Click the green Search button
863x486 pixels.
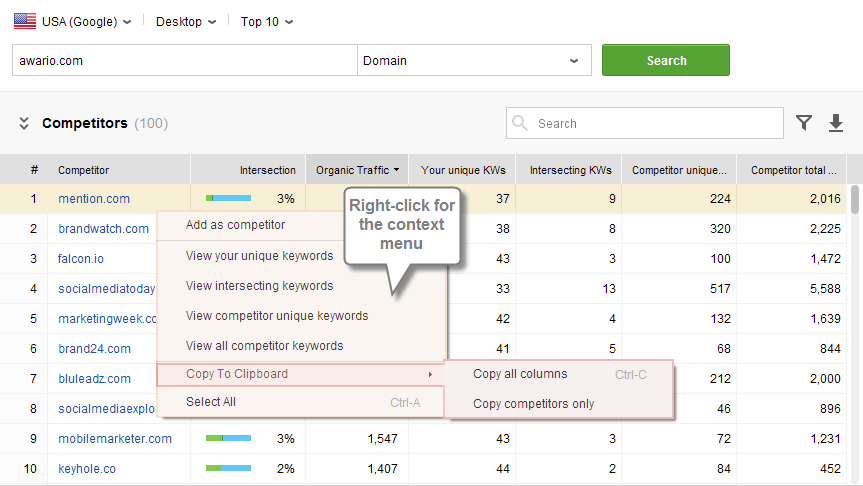pyautogui.click(x=665, y=60)
